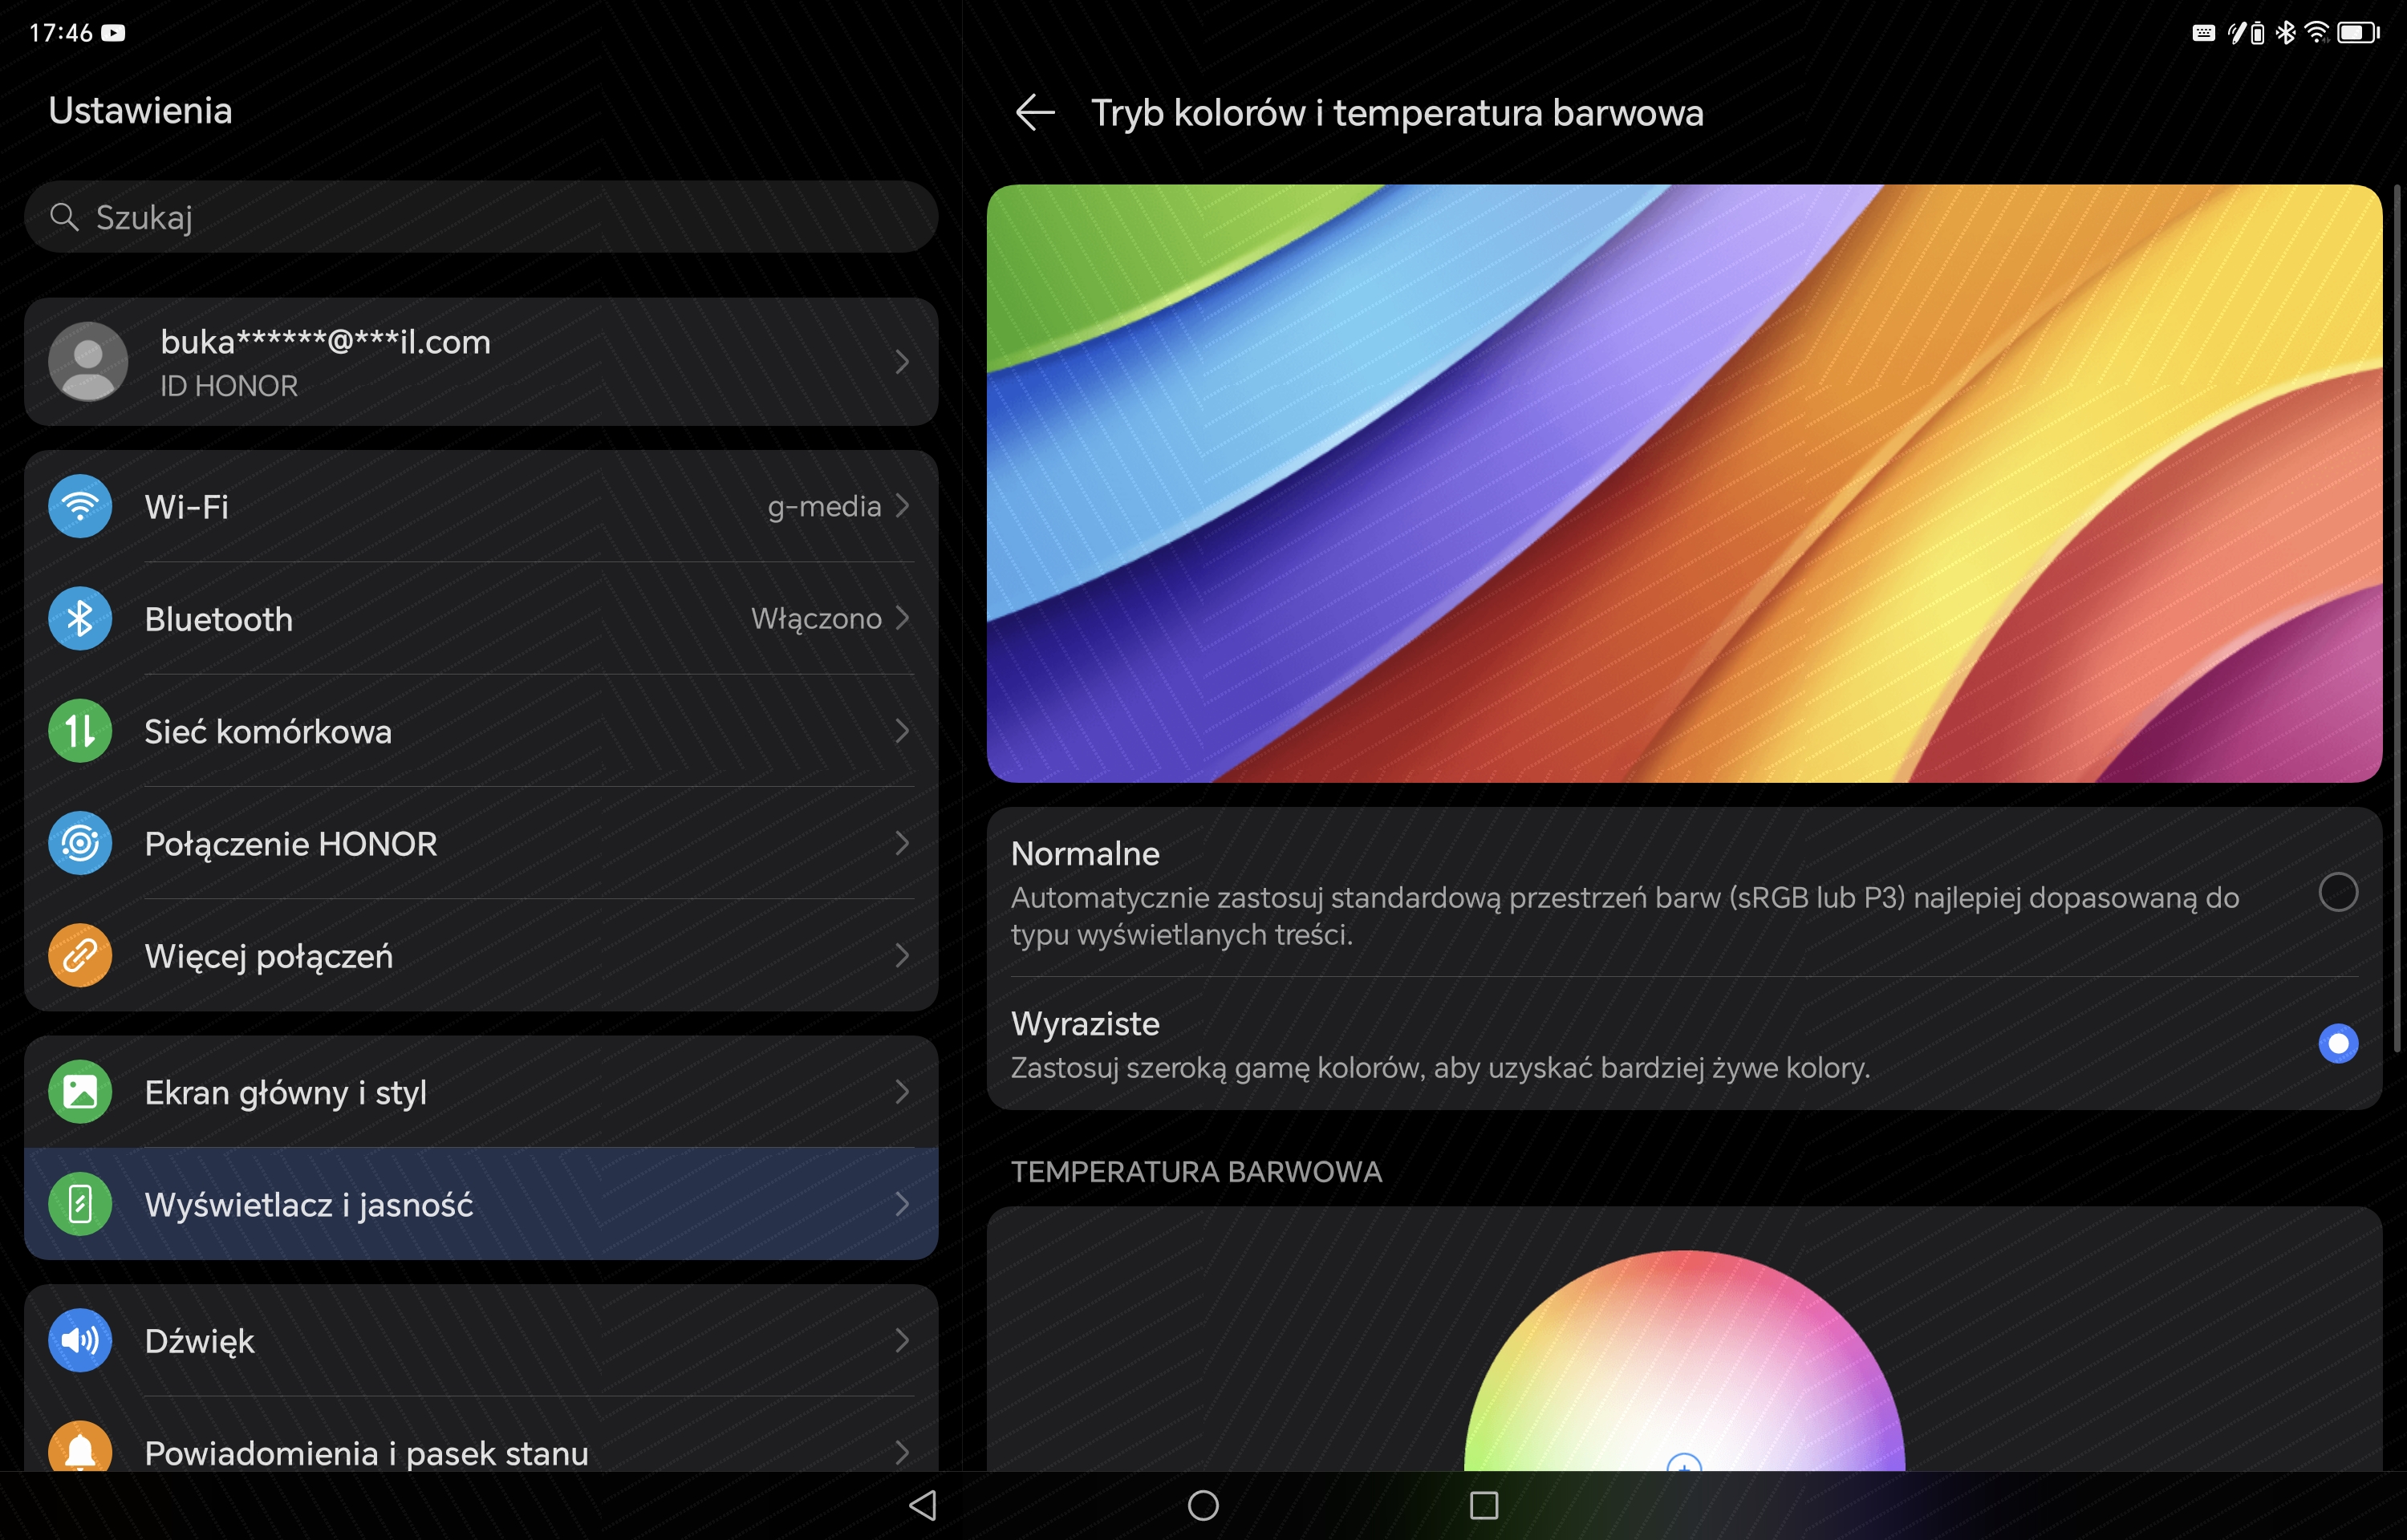Pick a color on the temperature wheel

[x=1684, y=1362]
